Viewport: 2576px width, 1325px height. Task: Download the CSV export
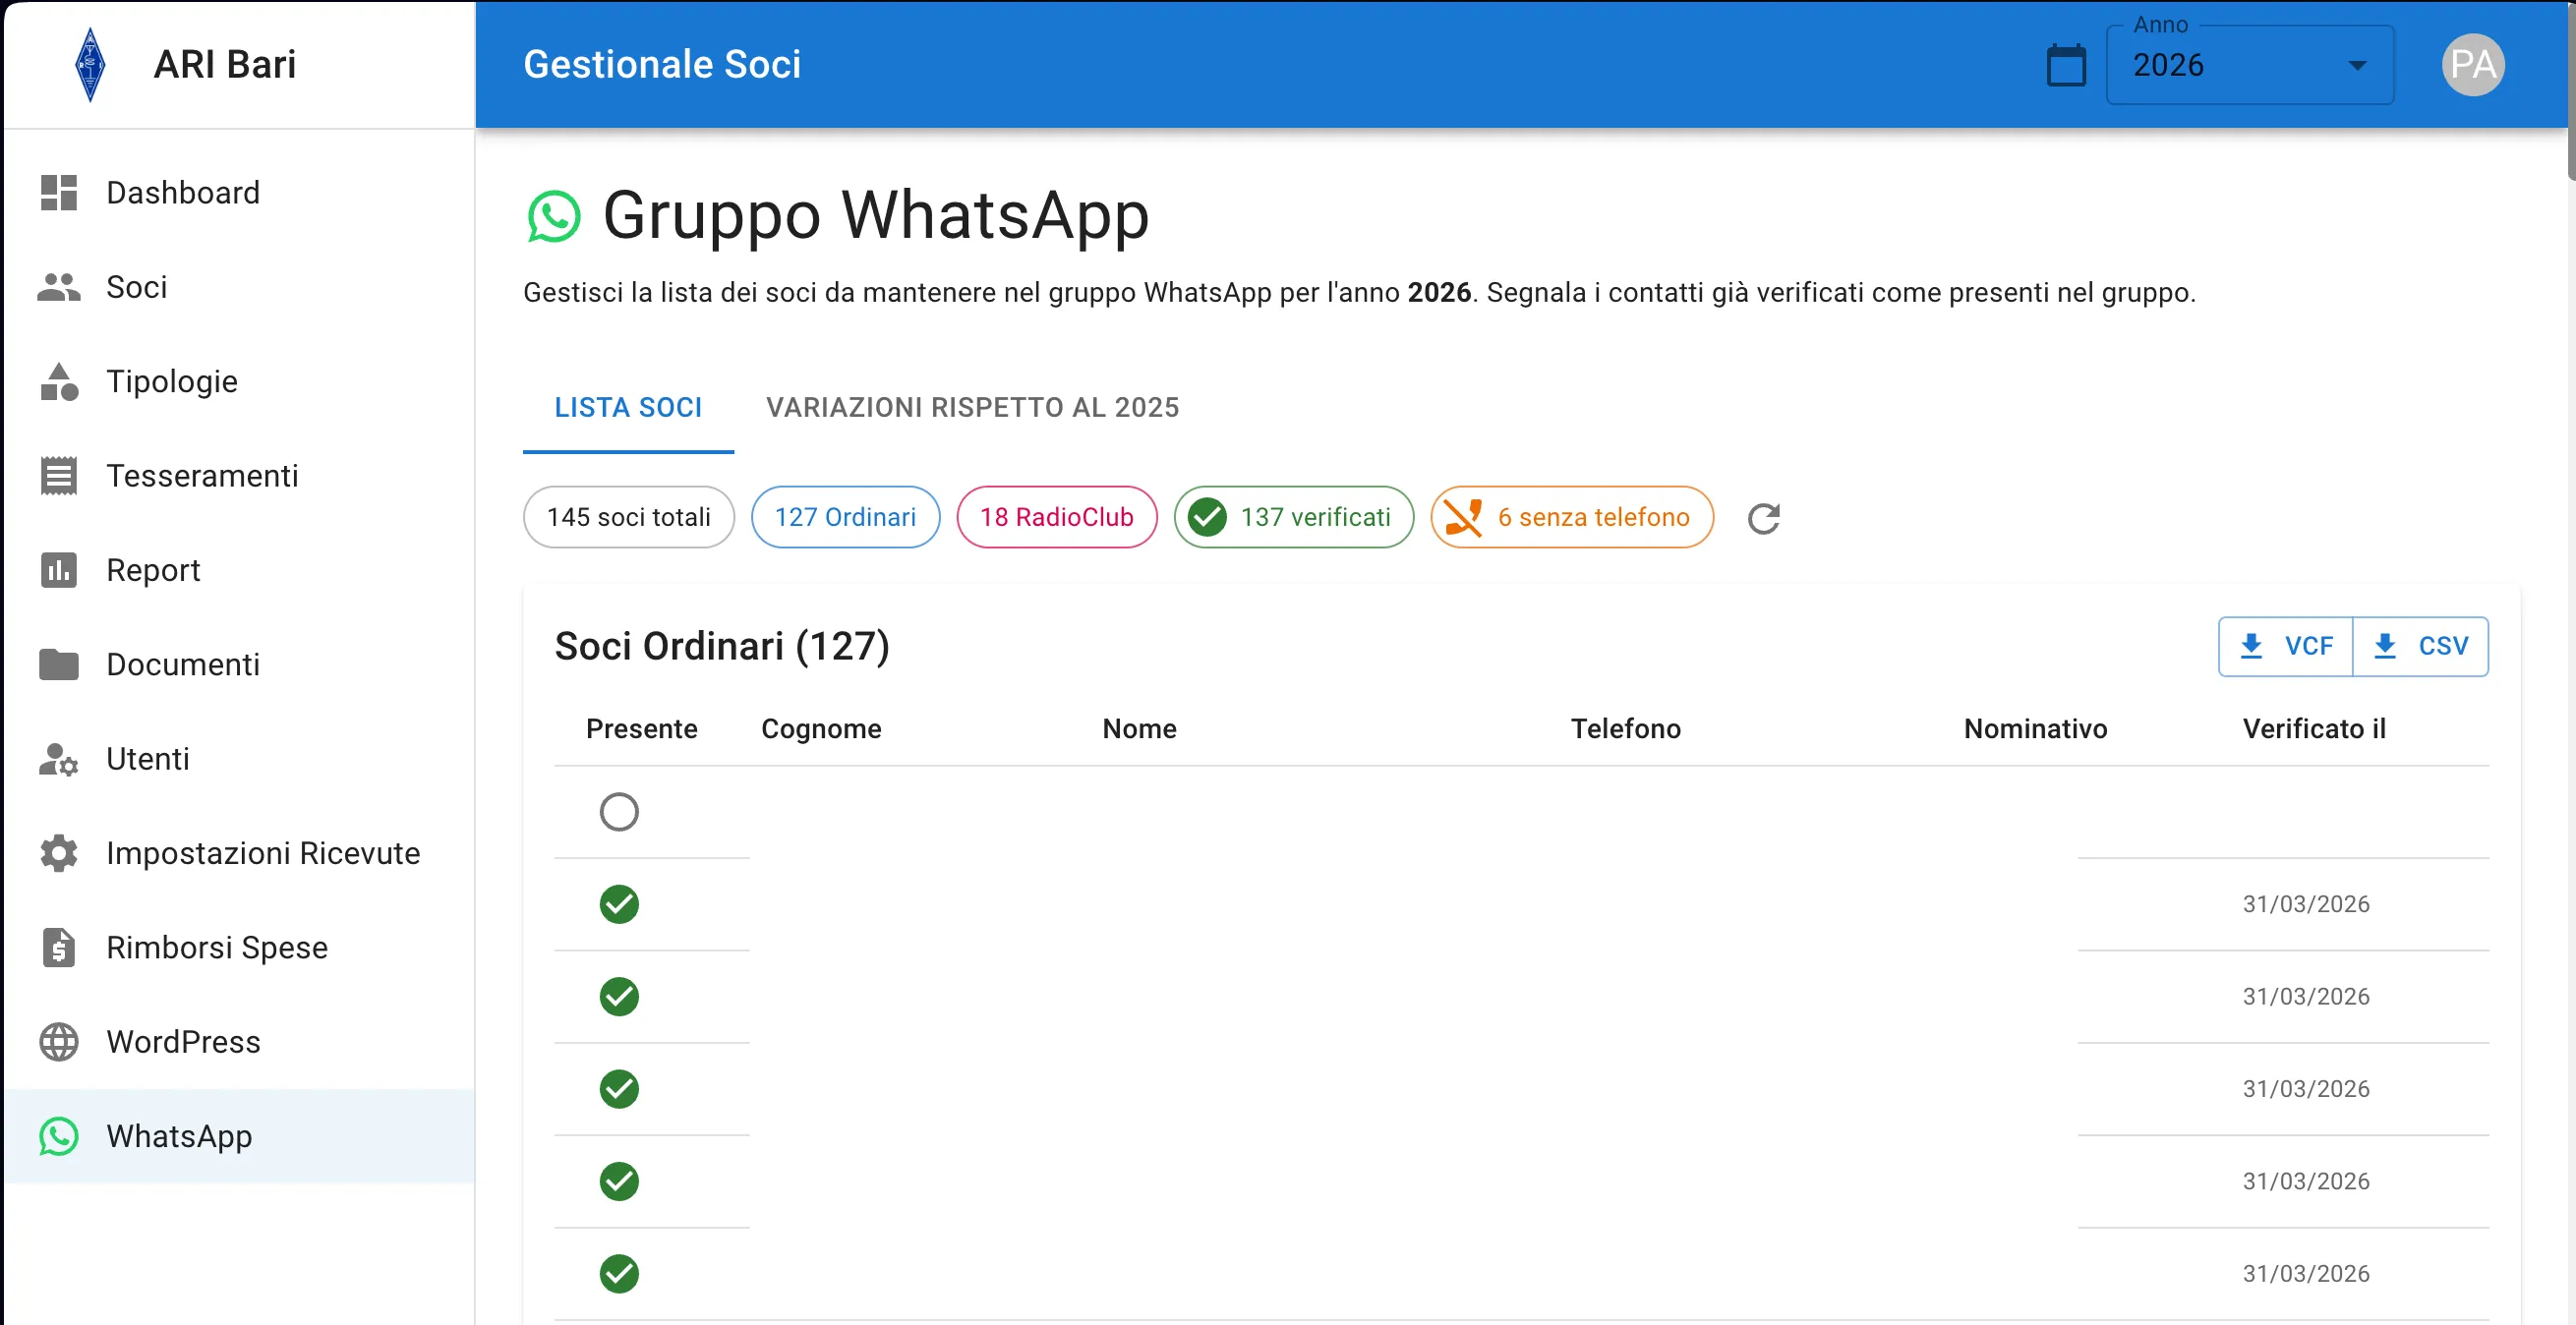pos(2421,646)
